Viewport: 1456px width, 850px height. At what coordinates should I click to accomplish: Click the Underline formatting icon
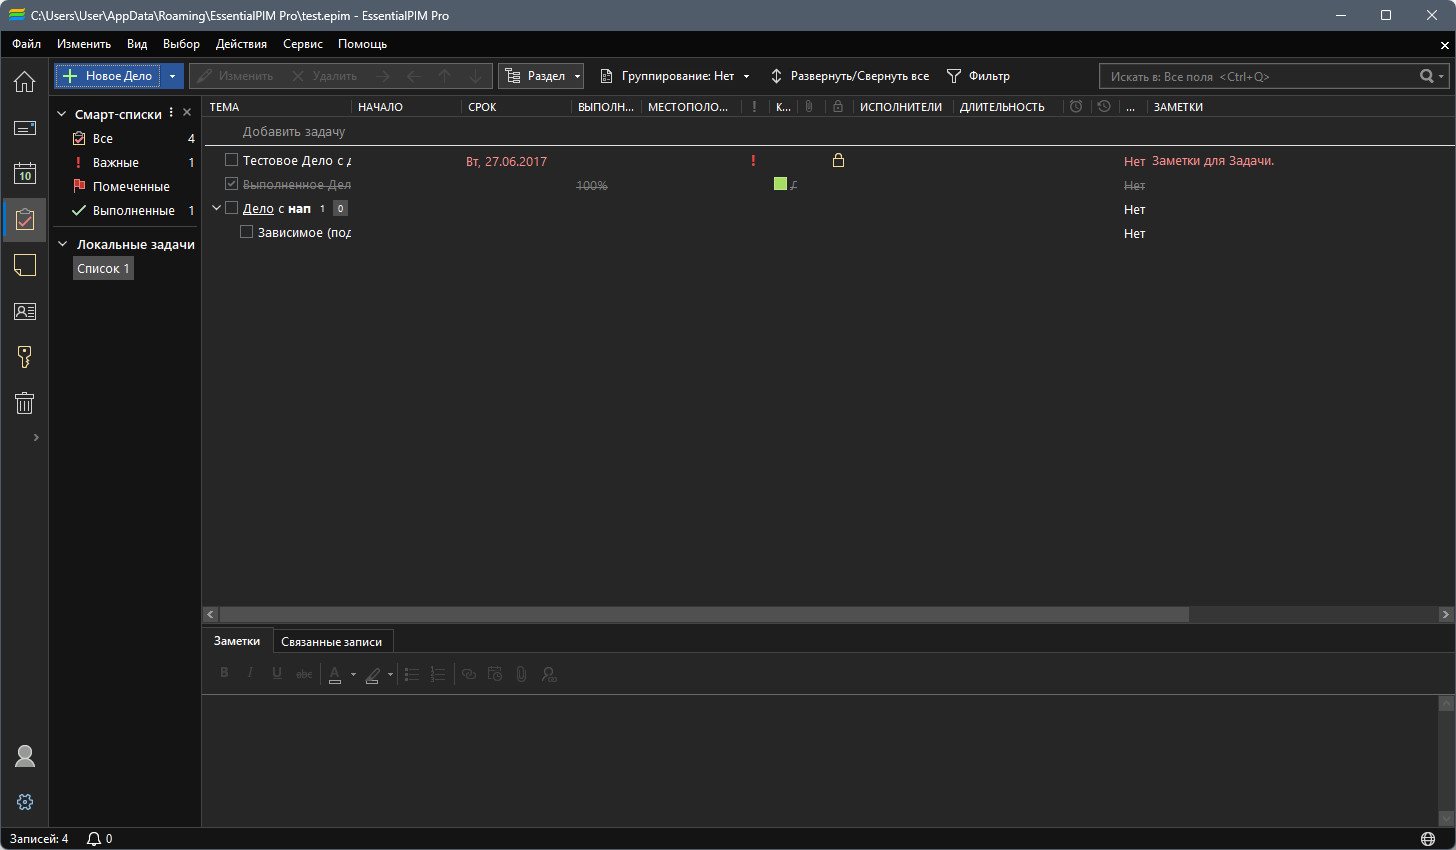277,674
